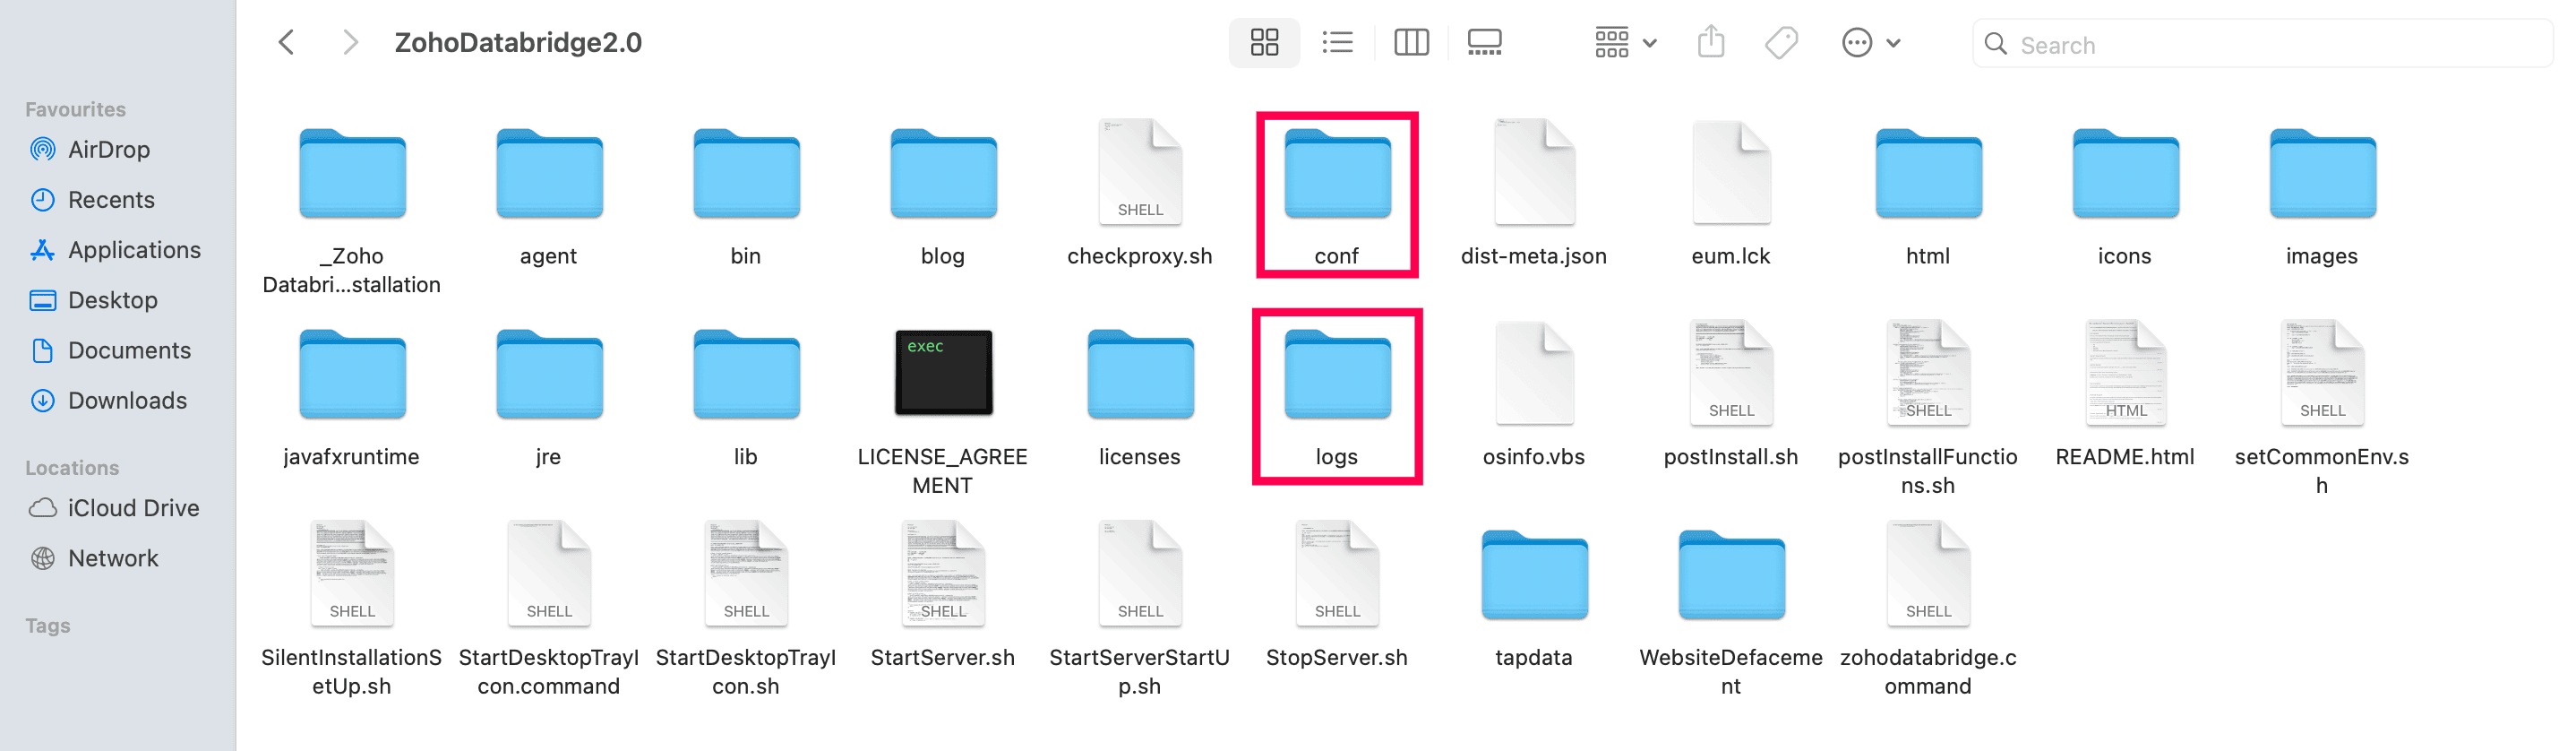Select the logs folder
Image resolution: width=2576 pixels, height=751 pixels.
point(1337,374)
